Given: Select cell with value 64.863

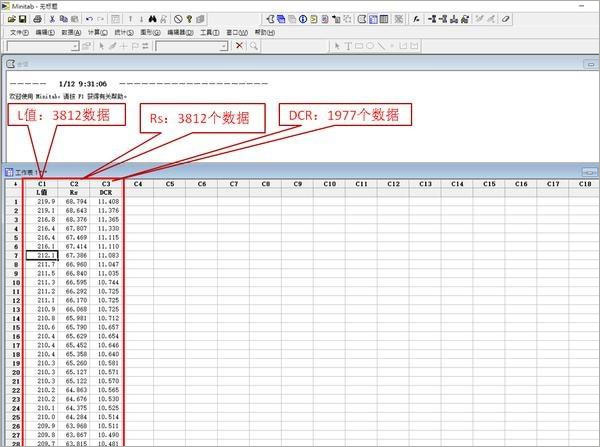Looking at the screenshot, I should (74, 390).
